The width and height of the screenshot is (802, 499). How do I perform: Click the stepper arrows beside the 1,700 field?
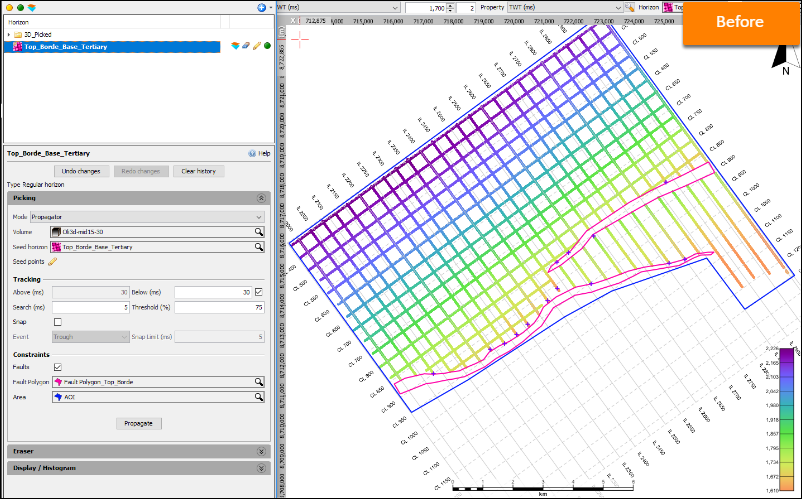point(451,8)
